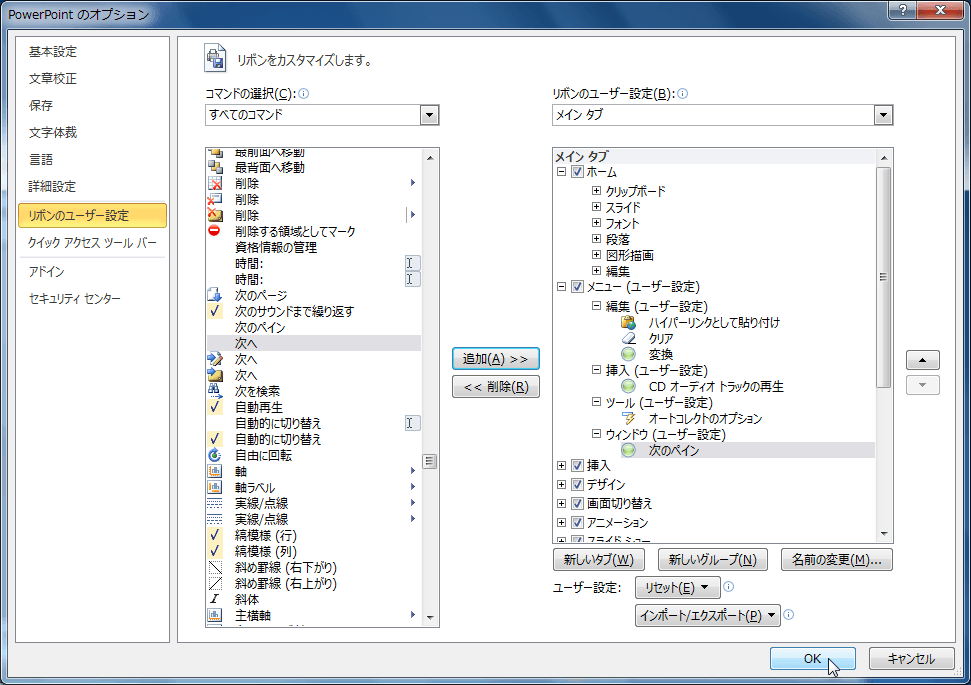Click the info icon beside コマンドの選択

303,94
